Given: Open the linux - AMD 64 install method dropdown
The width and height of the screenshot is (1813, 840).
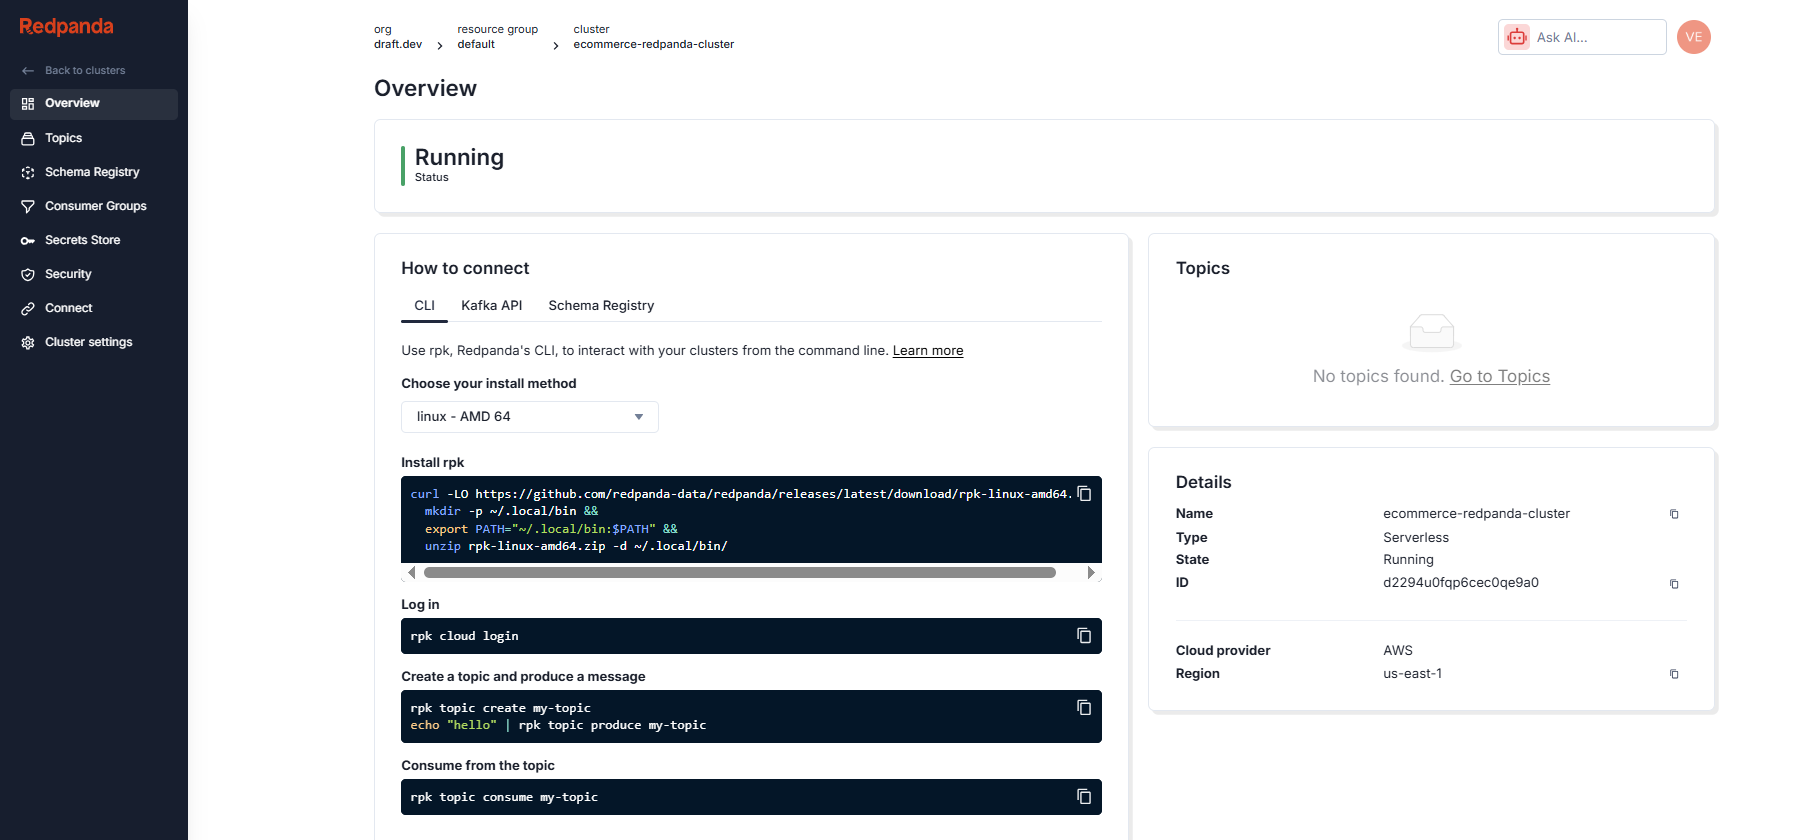Looking at the screenshot, I should point(530,417).
